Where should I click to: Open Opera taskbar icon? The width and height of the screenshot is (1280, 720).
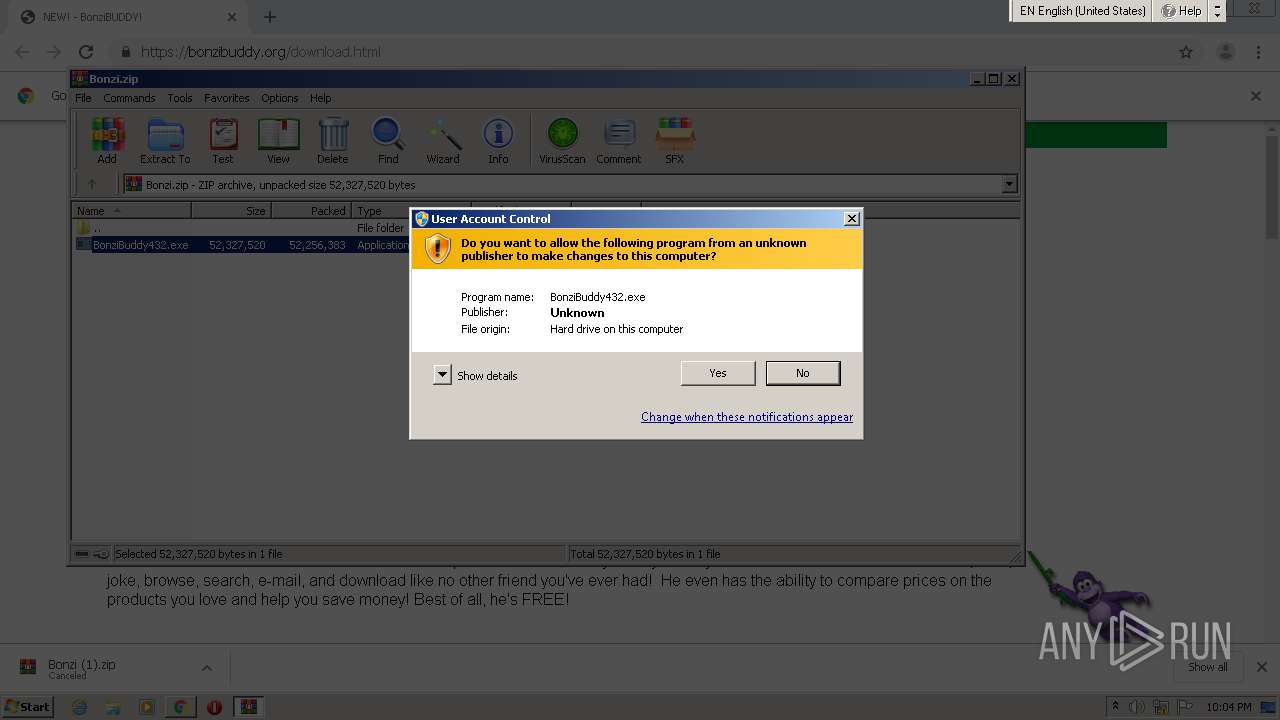coord(214,707)
